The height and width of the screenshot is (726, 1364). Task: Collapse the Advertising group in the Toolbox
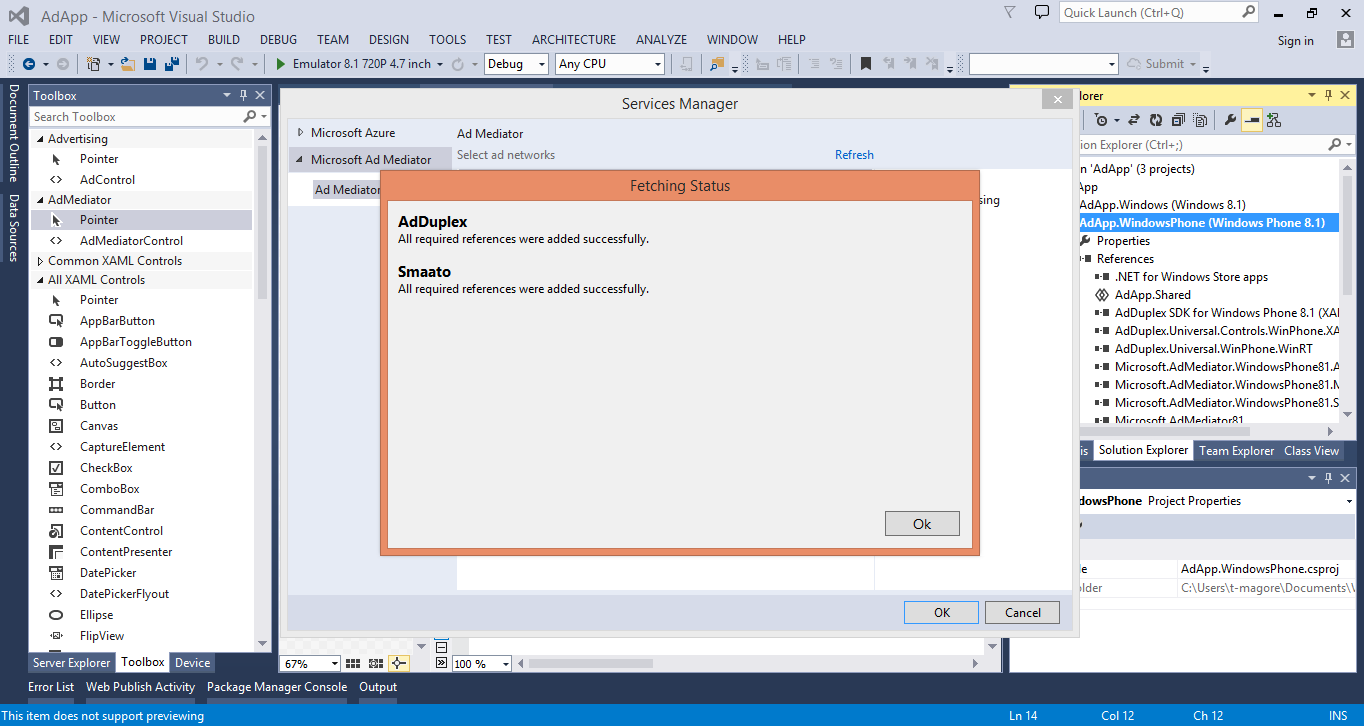coord(40,139)
